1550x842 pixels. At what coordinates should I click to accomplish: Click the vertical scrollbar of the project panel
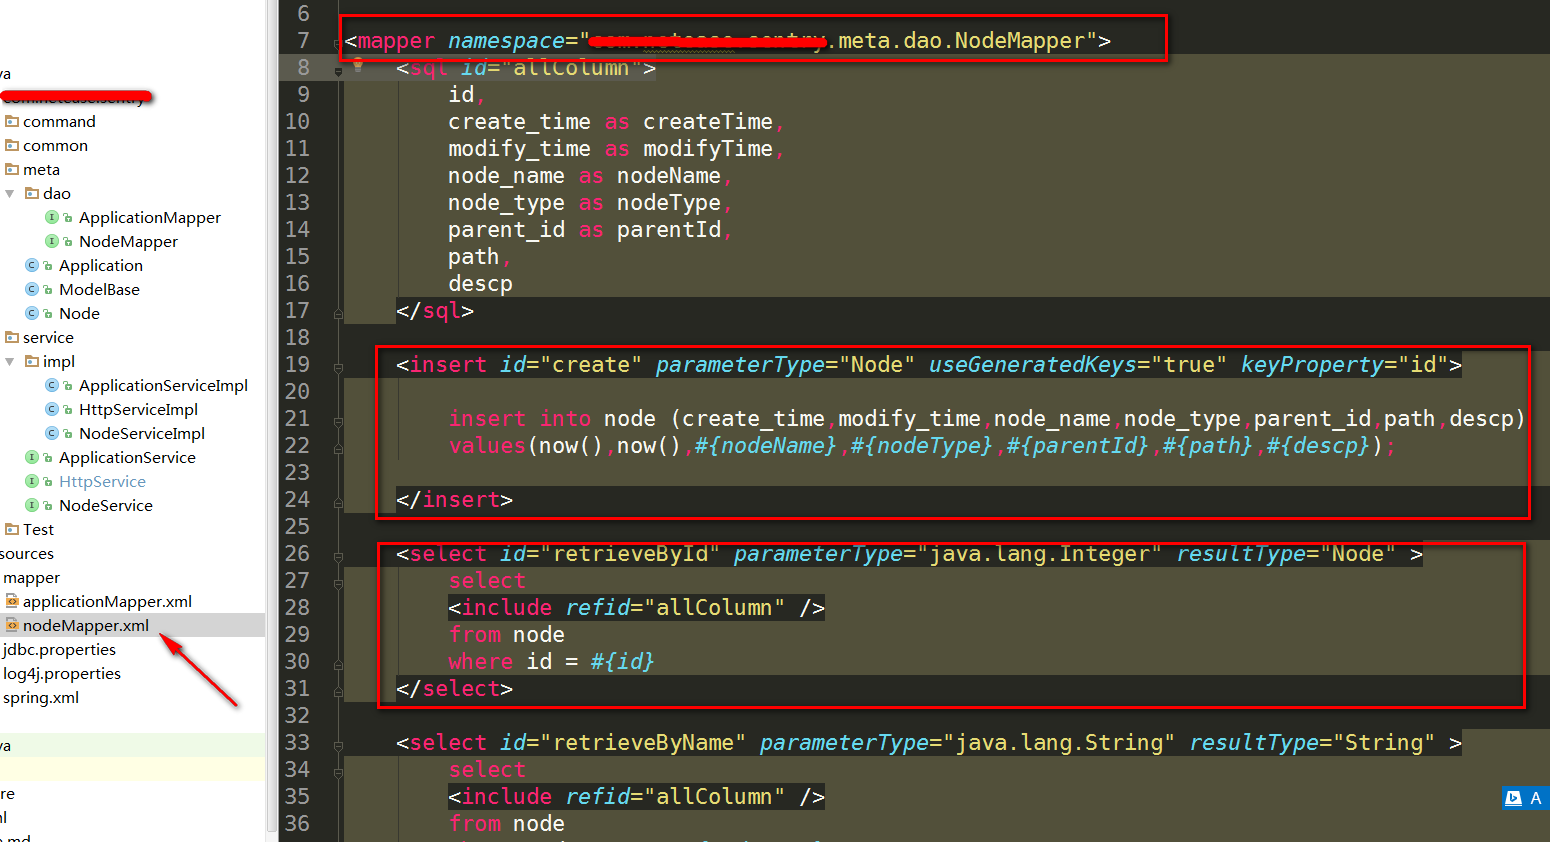click(271, 400)
